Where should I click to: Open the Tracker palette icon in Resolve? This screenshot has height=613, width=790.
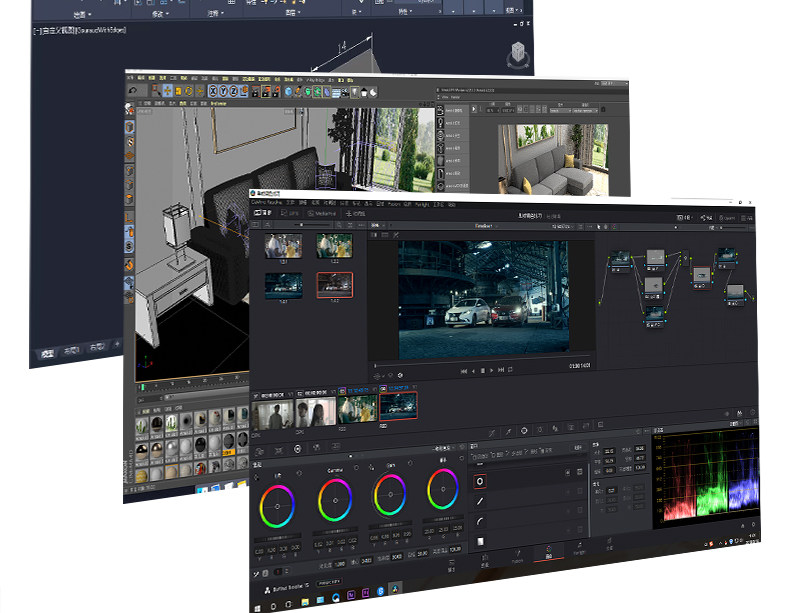point(540,429)
